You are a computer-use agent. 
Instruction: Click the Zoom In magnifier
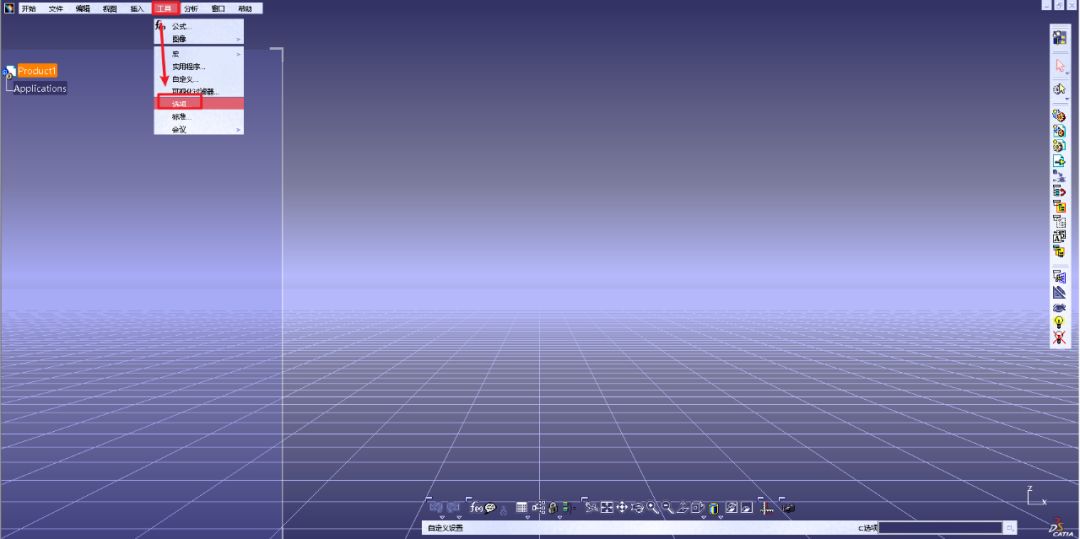pyautogui.click(x=652, y=507)
